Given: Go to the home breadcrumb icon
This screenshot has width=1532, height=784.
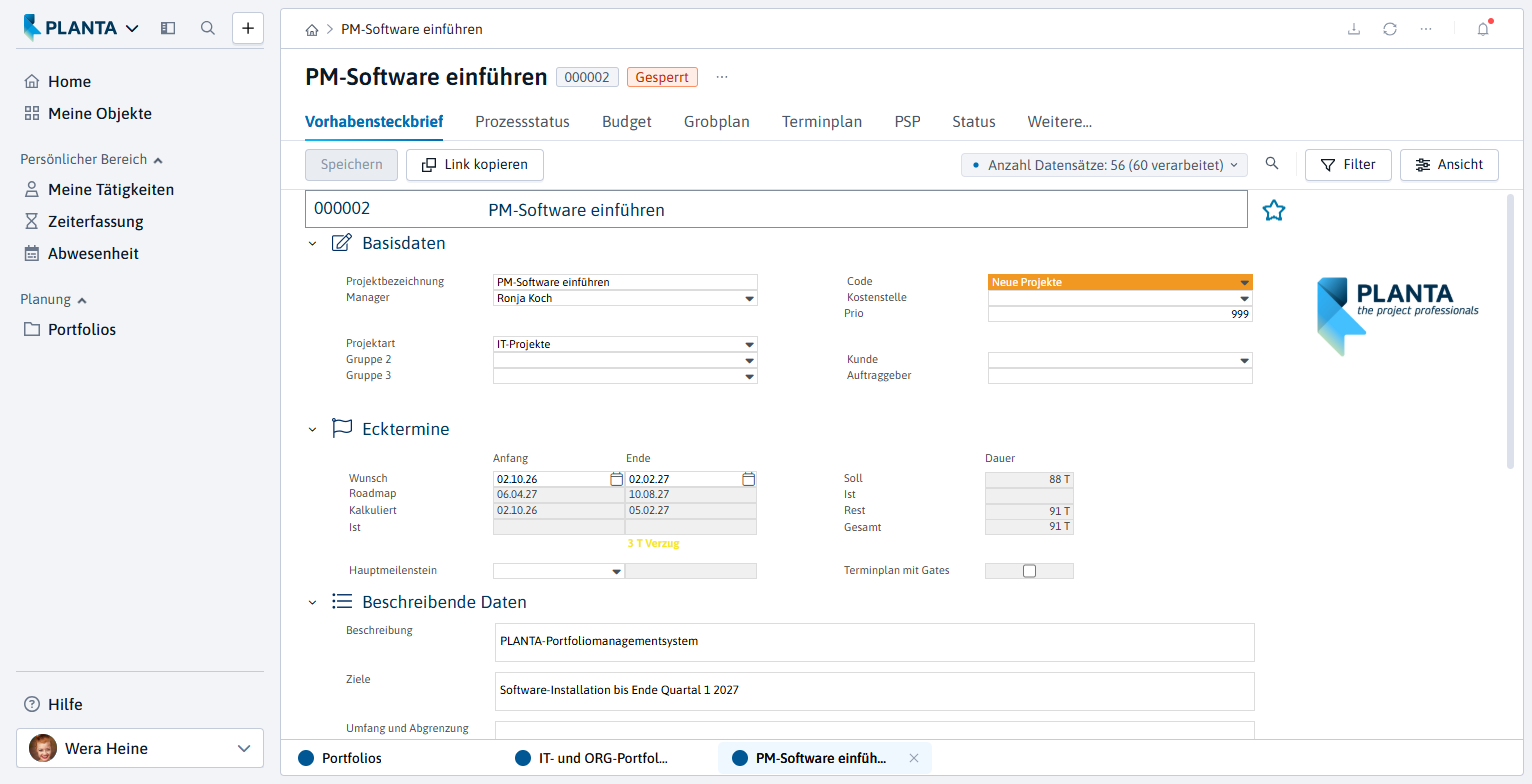Looking at the screenshot, I should (x=312, y=29).
